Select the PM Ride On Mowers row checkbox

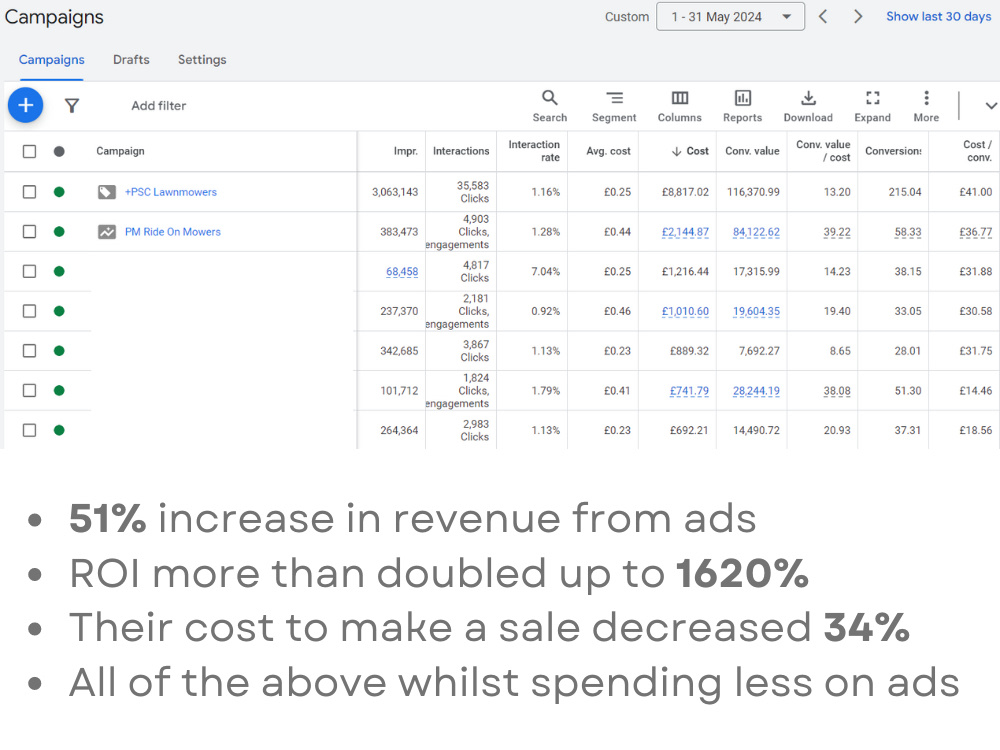(x=29, y=232)
